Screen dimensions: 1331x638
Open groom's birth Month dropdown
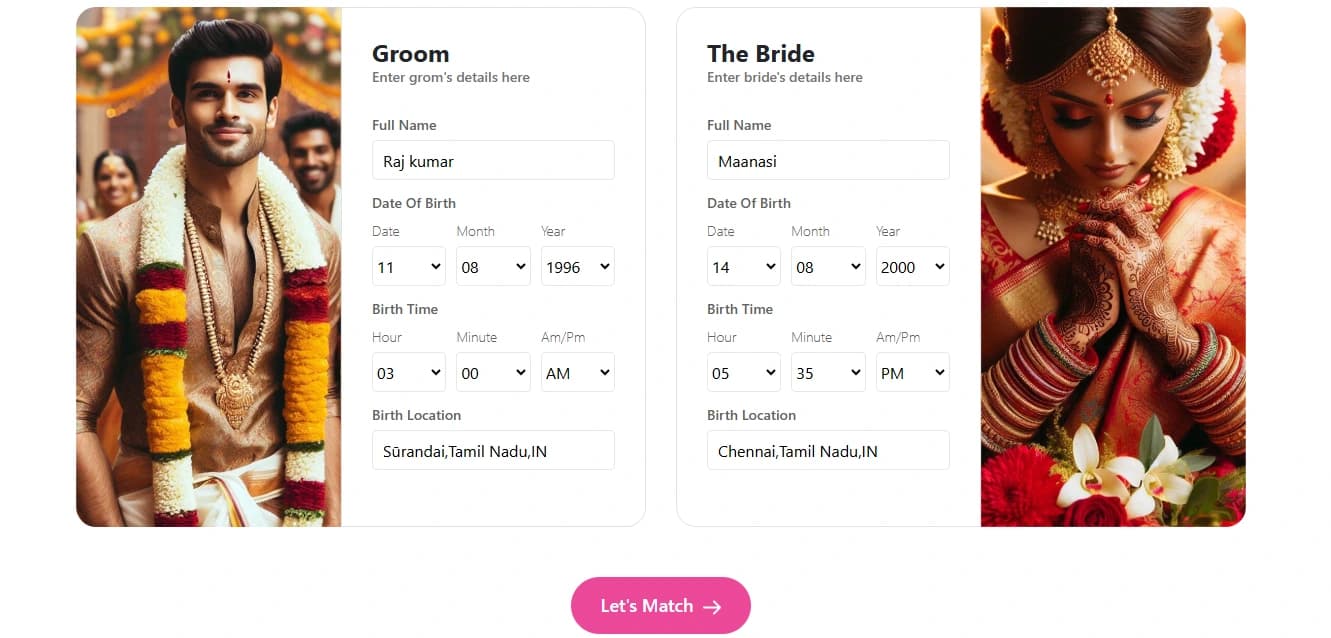coord(493,267)
